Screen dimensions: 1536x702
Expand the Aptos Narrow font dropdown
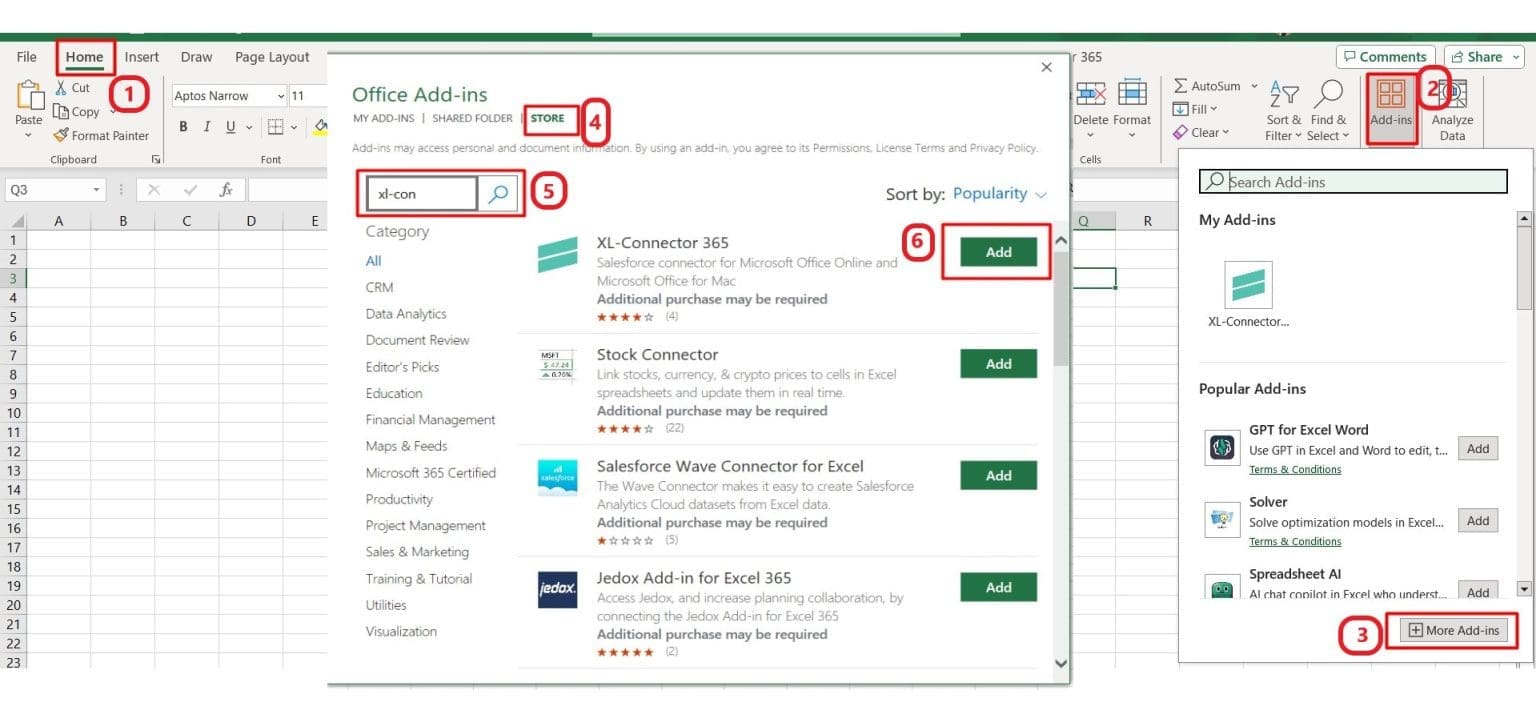[x=281, y=96]
